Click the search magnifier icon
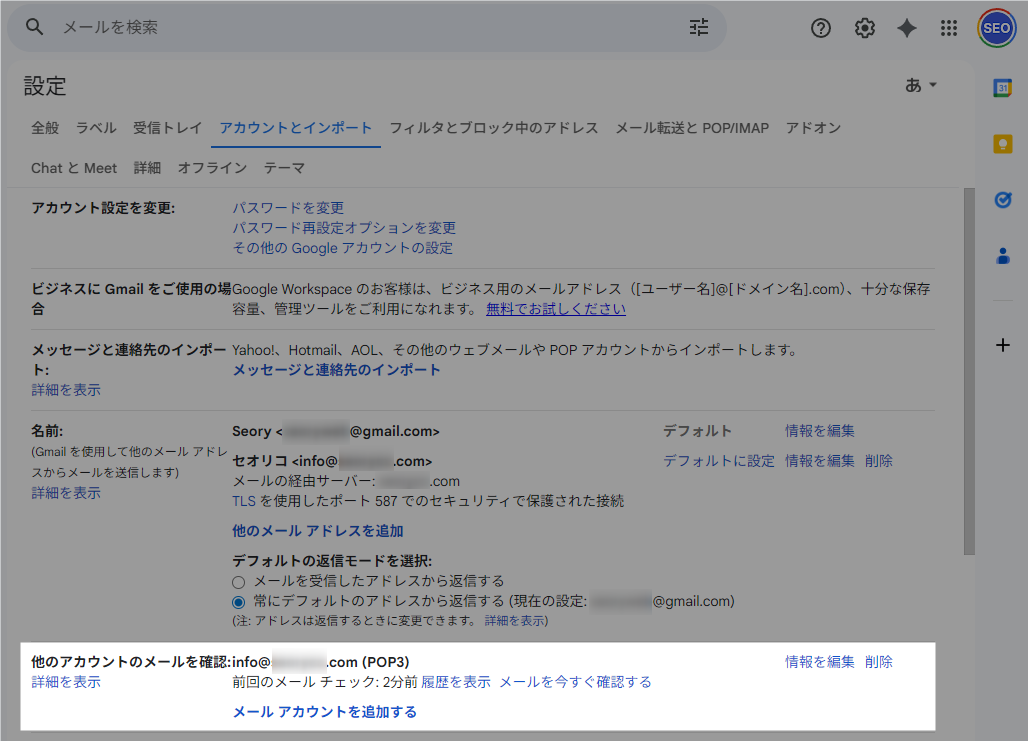The height and width of the screenshot is (741, 1028). tap(34, 28)
